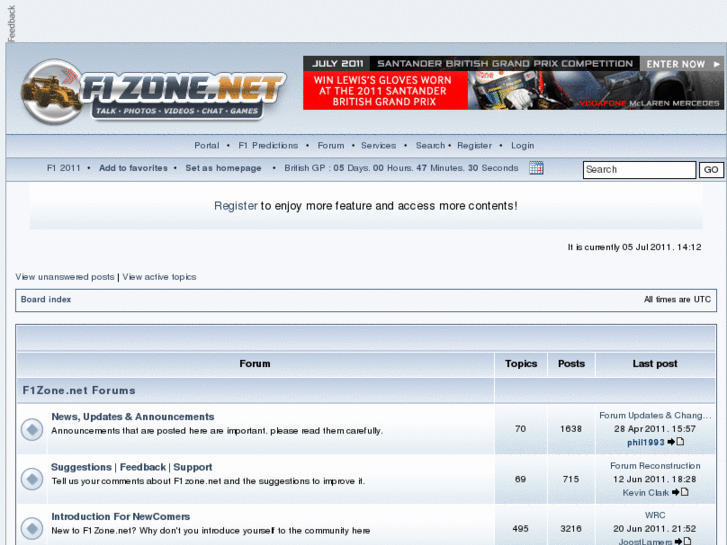Click News, Updates & Announcements forum status icon
727x545 pixels.
pos(32,429)
